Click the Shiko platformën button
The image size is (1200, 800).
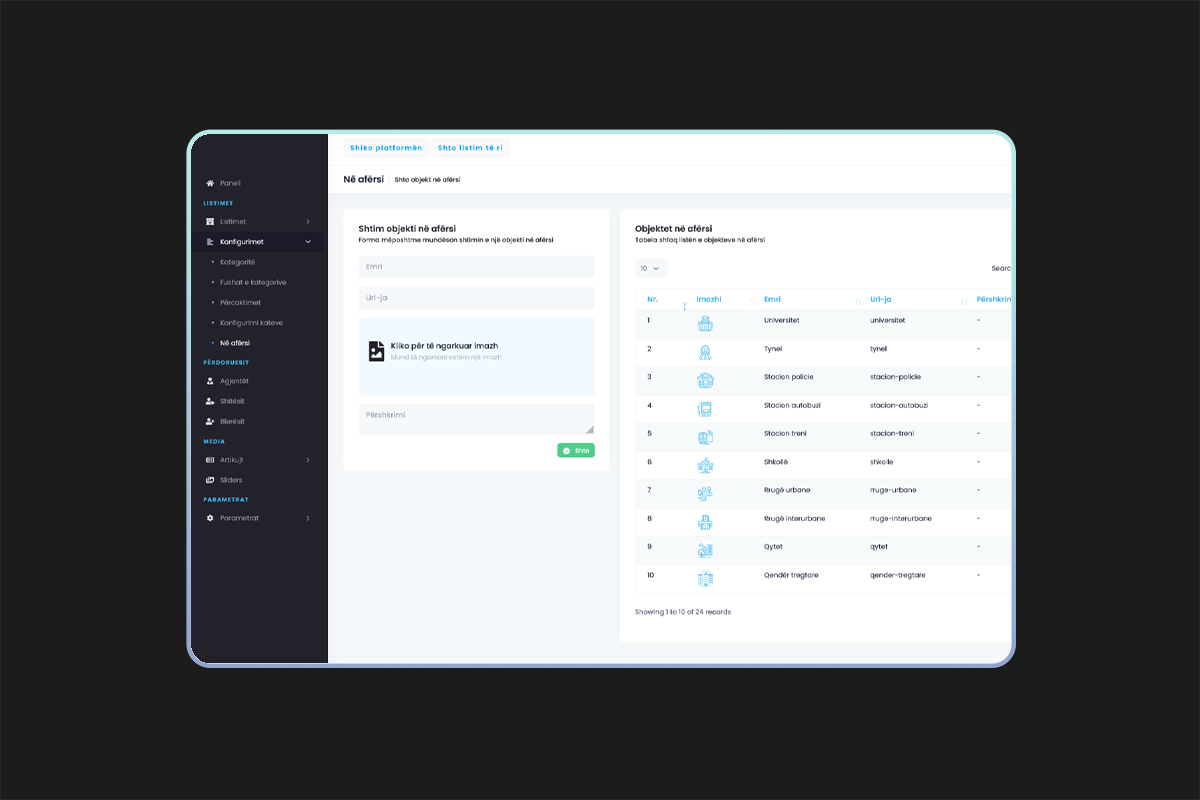point(386,148)
